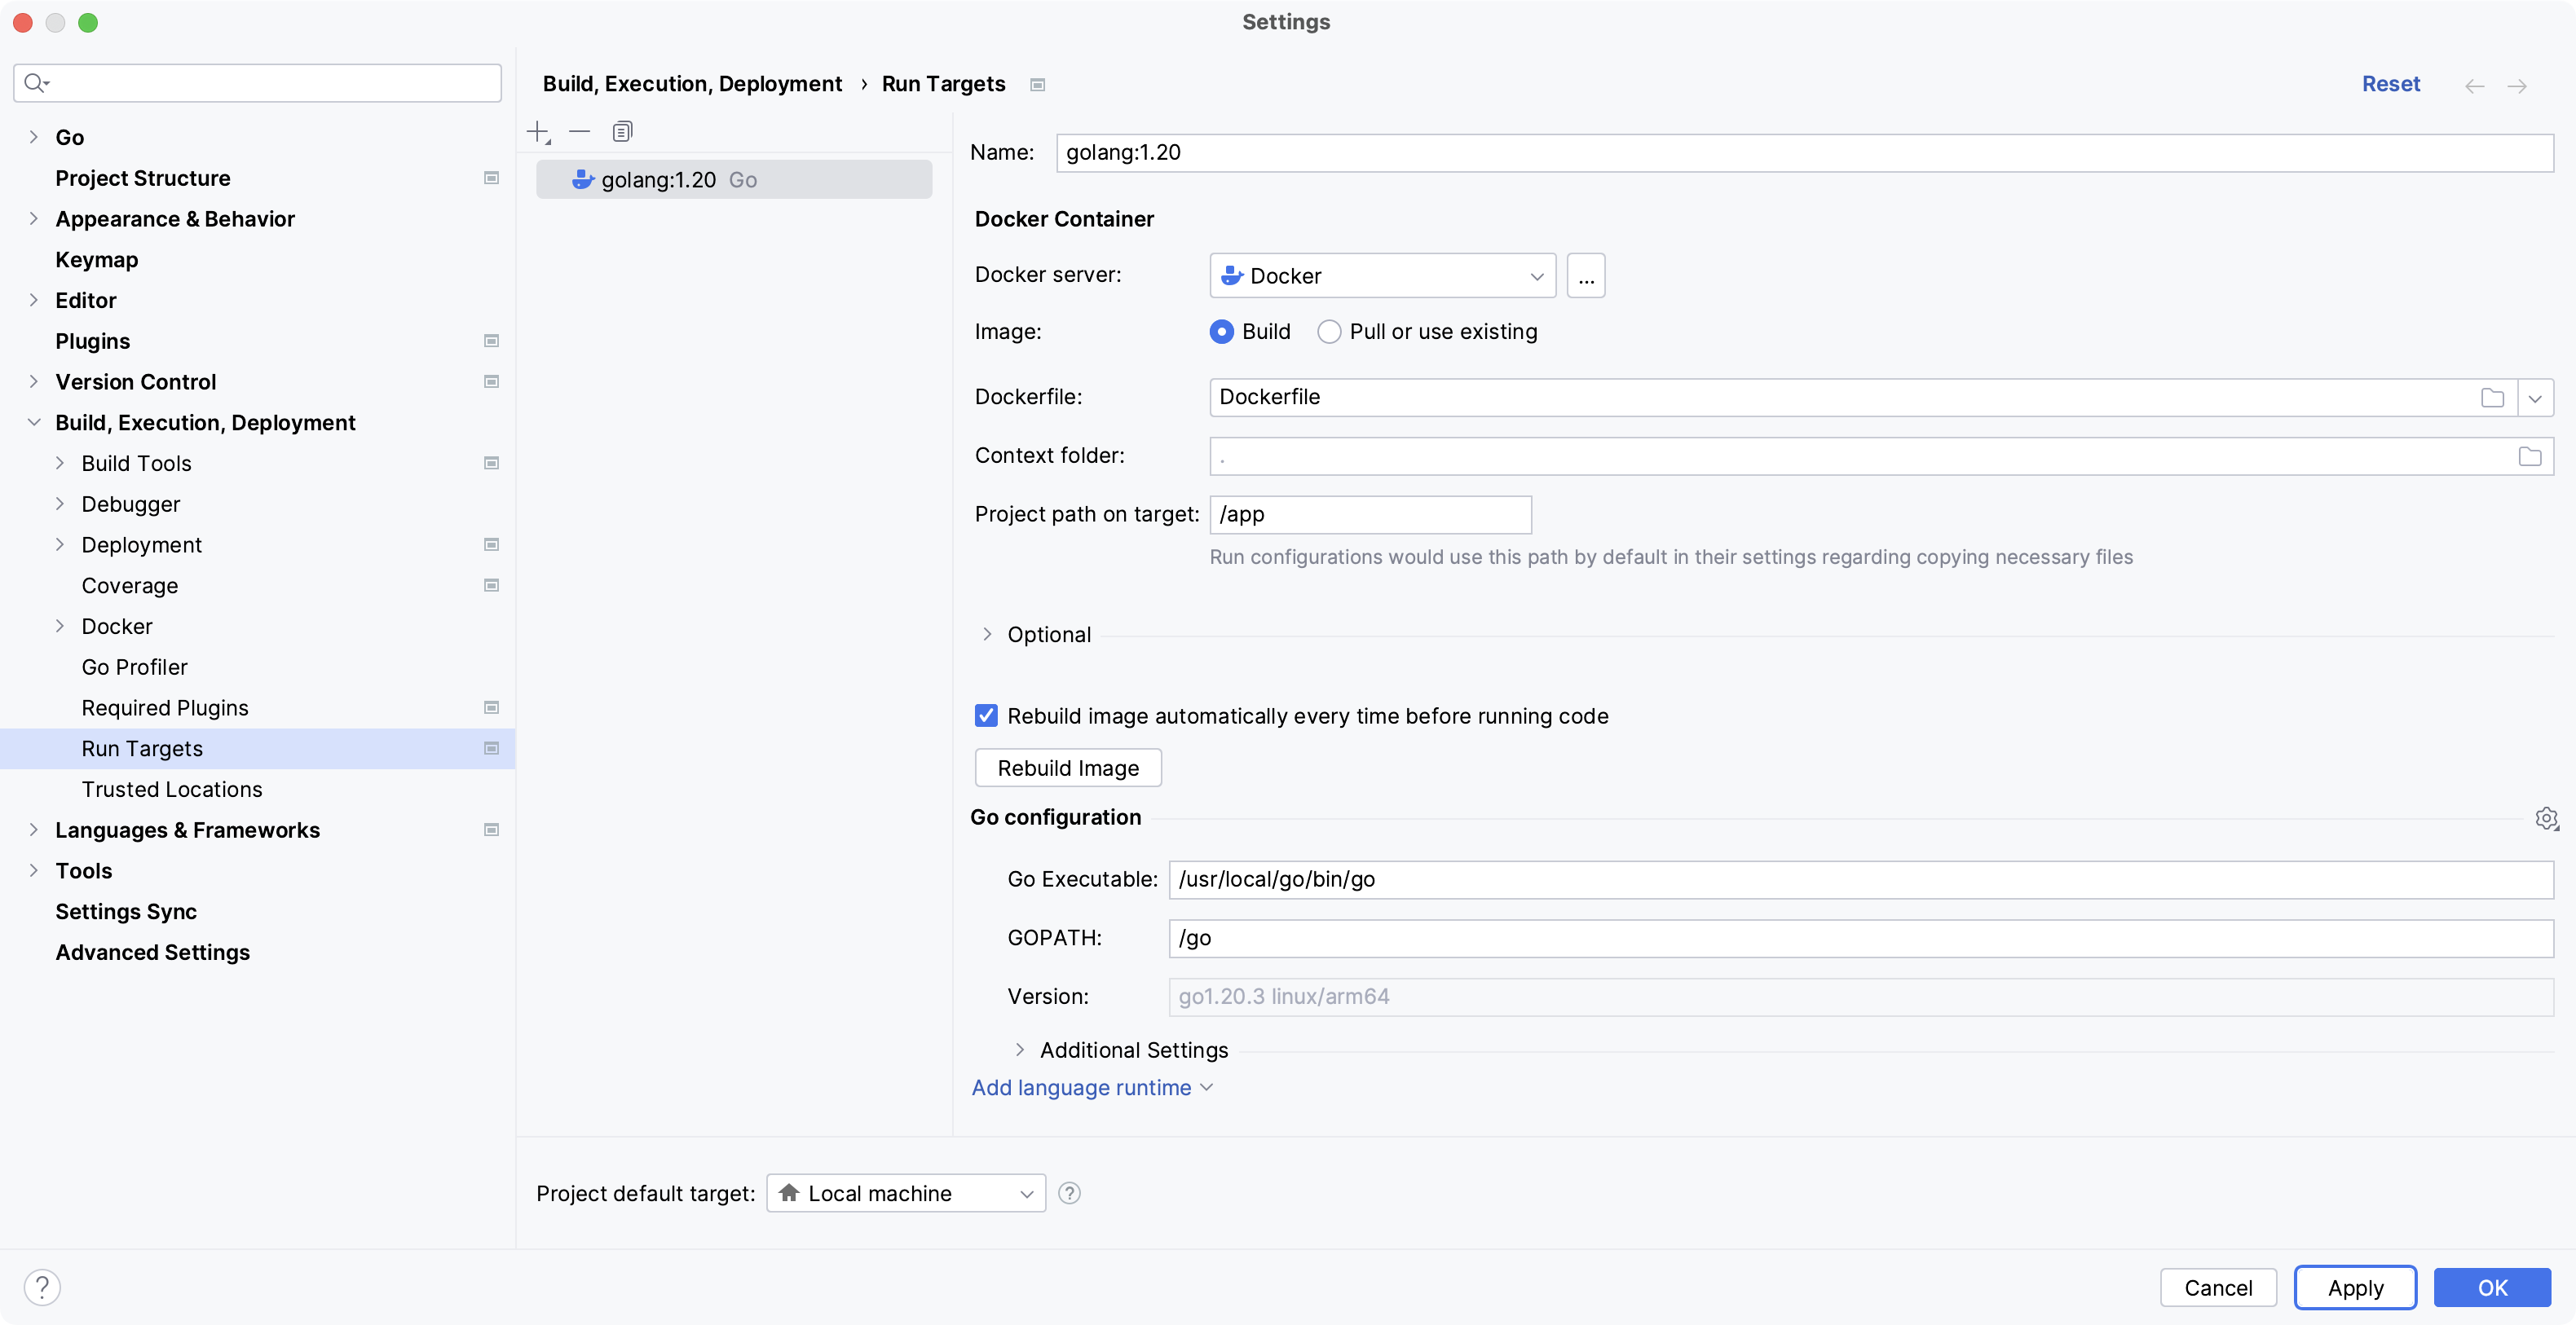Click the add new run target icon
Image resolution: width=2576 pixels, height=1325 pixels.
click(537, 130)
